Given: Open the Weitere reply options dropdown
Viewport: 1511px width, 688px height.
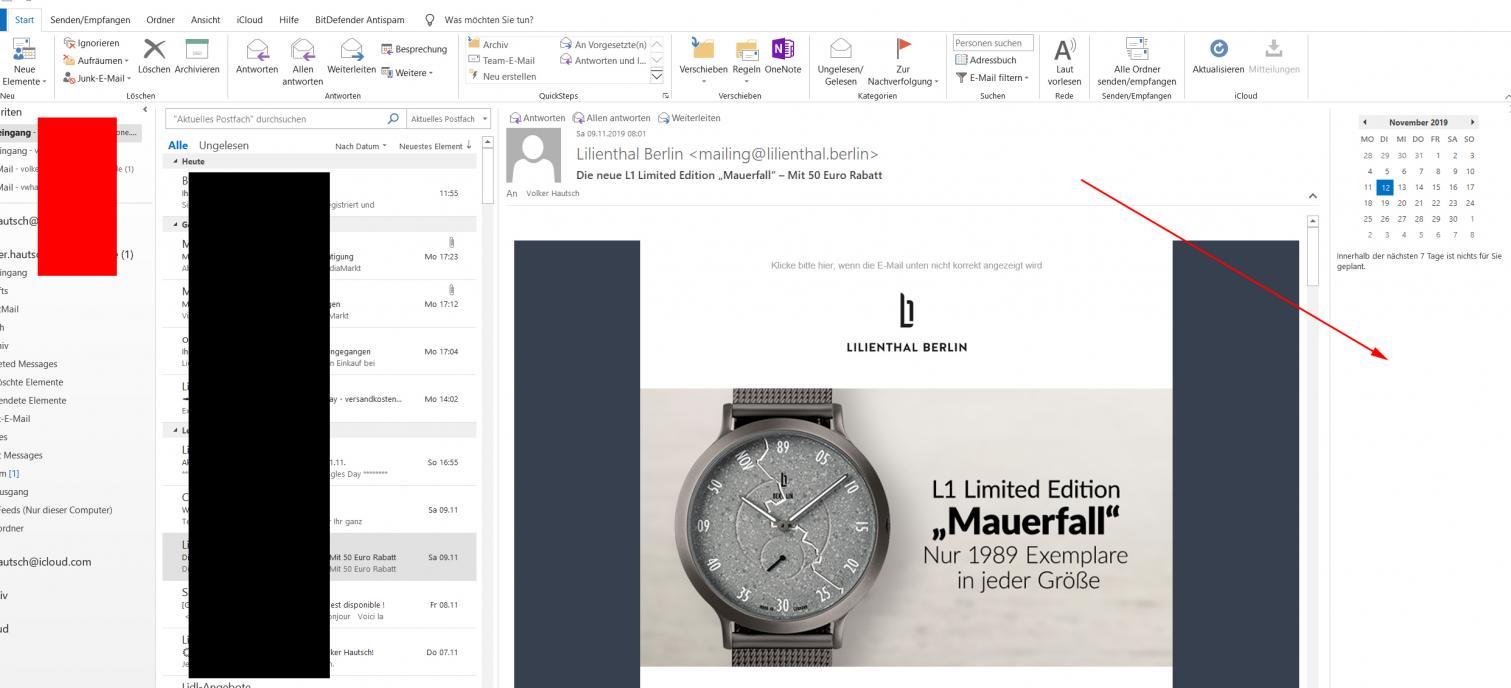Looking at the screenshot, I should click(408, 72).
